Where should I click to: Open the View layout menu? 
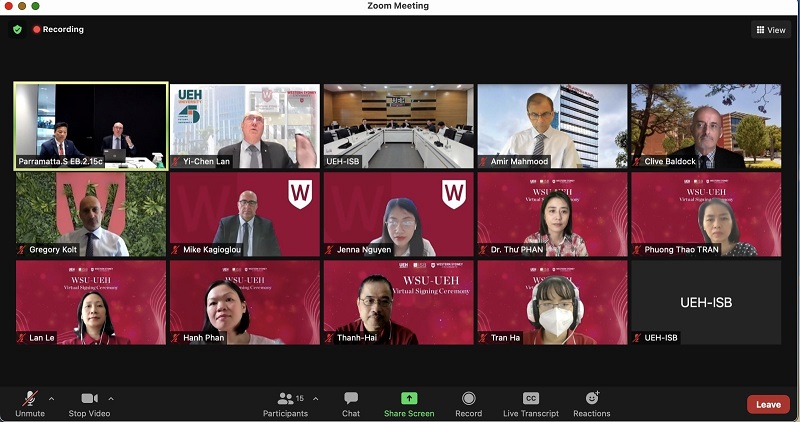point(771,30)
